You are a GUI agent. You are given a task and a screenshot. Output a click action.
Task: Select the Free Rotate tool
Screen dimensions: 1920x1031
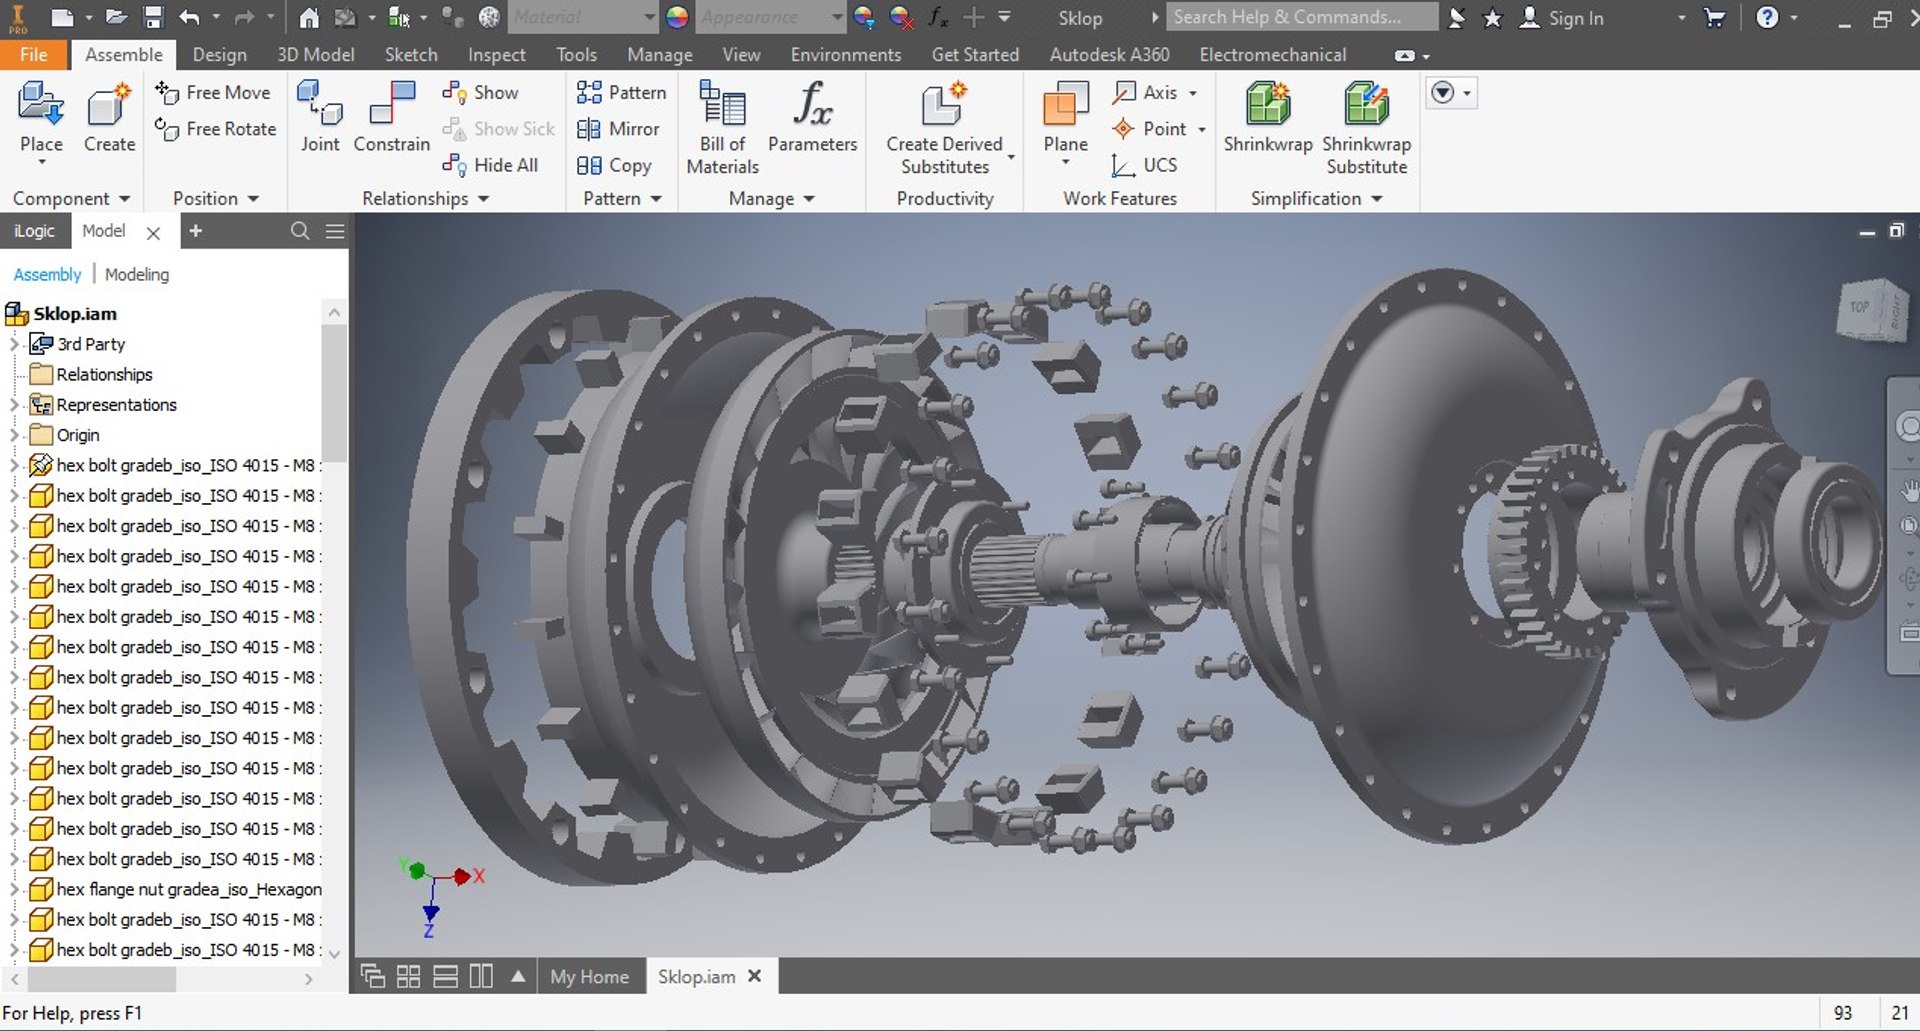[x=215, y=129]
